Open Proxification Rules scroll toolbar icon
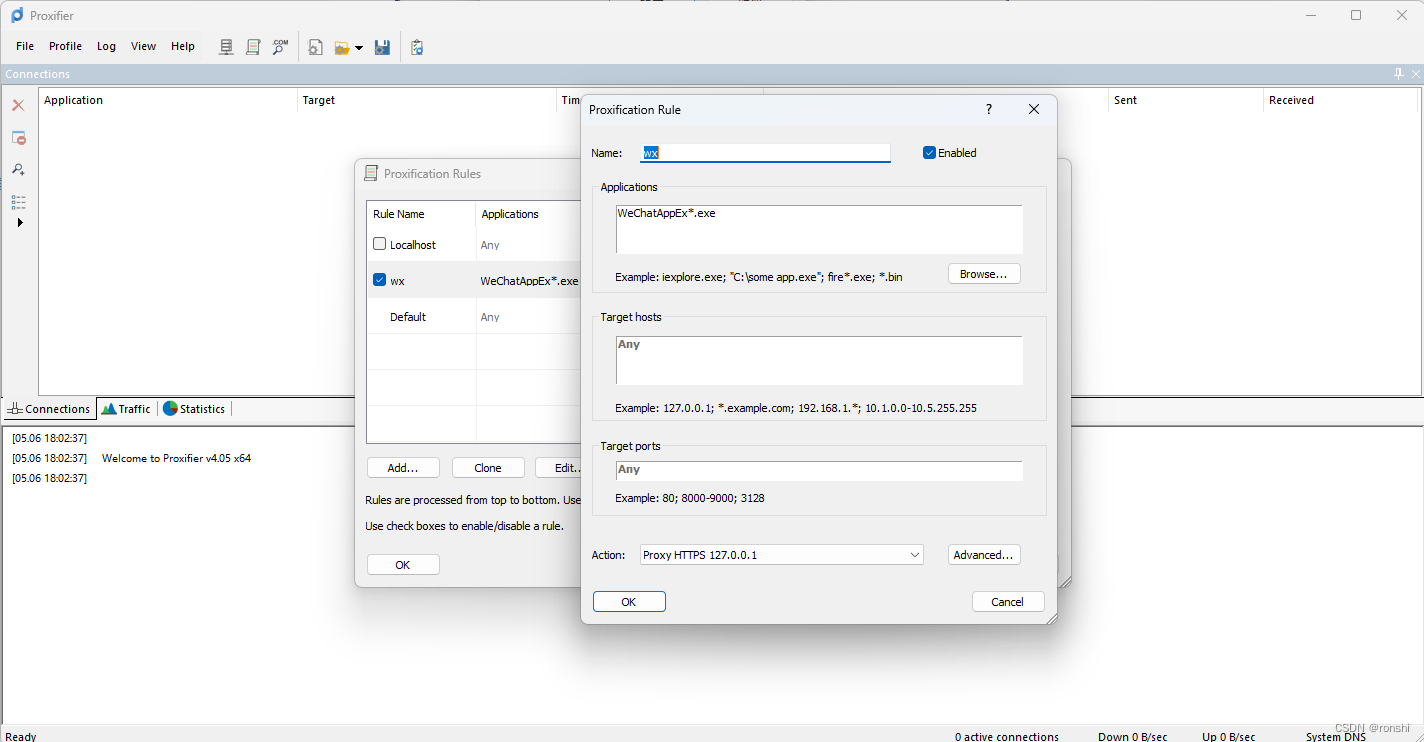The height and width of the screenshot is (742, 1424). coord(254,47)
